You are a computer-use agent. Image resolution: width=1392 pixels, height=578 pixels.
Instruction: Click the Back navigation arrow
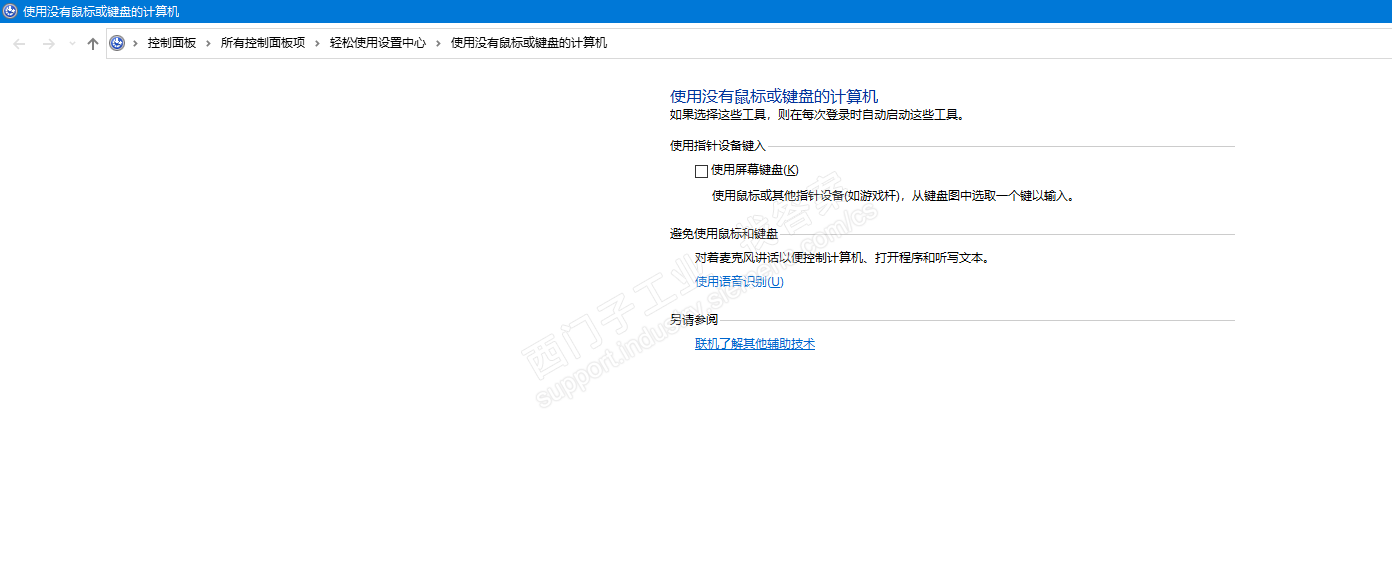pyautogui.click(x=19, y=44)
